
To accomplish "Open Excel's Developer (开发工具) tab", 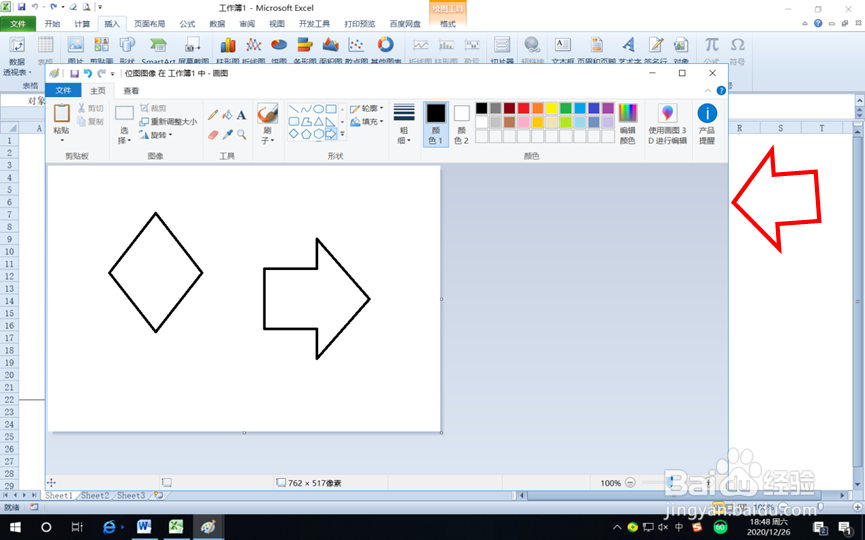I will point(314,24).
